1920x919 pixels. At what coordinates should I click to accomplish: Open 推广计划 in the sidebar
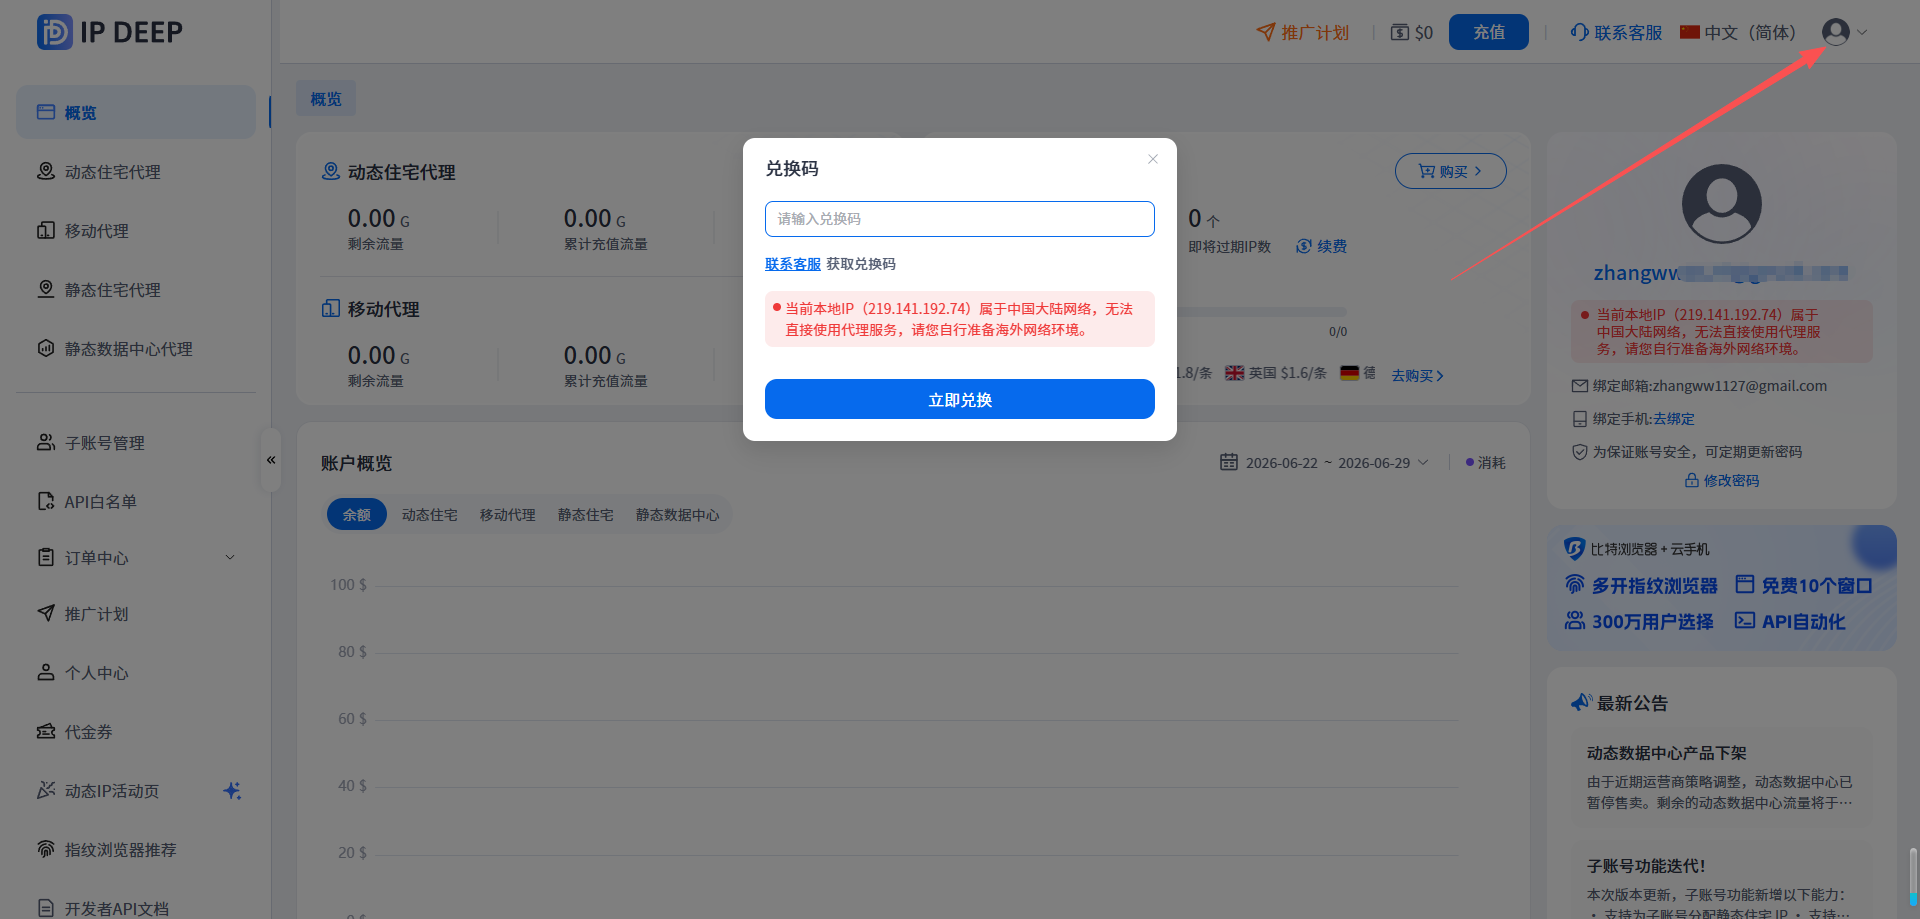point(136,614)
